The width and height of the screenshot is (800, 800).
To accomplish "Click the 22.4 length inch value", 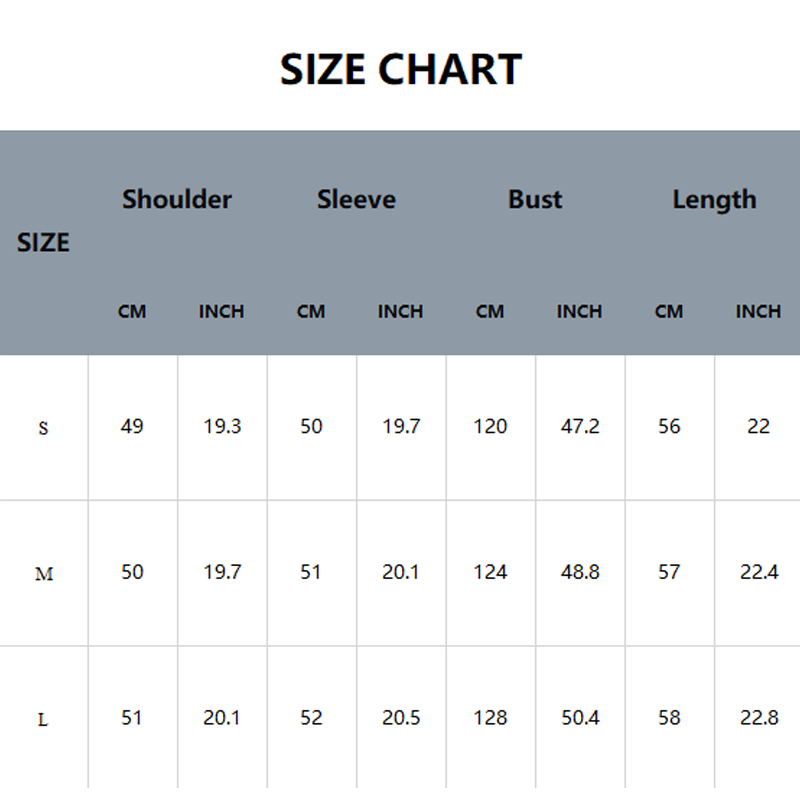I will pos(758,572).
